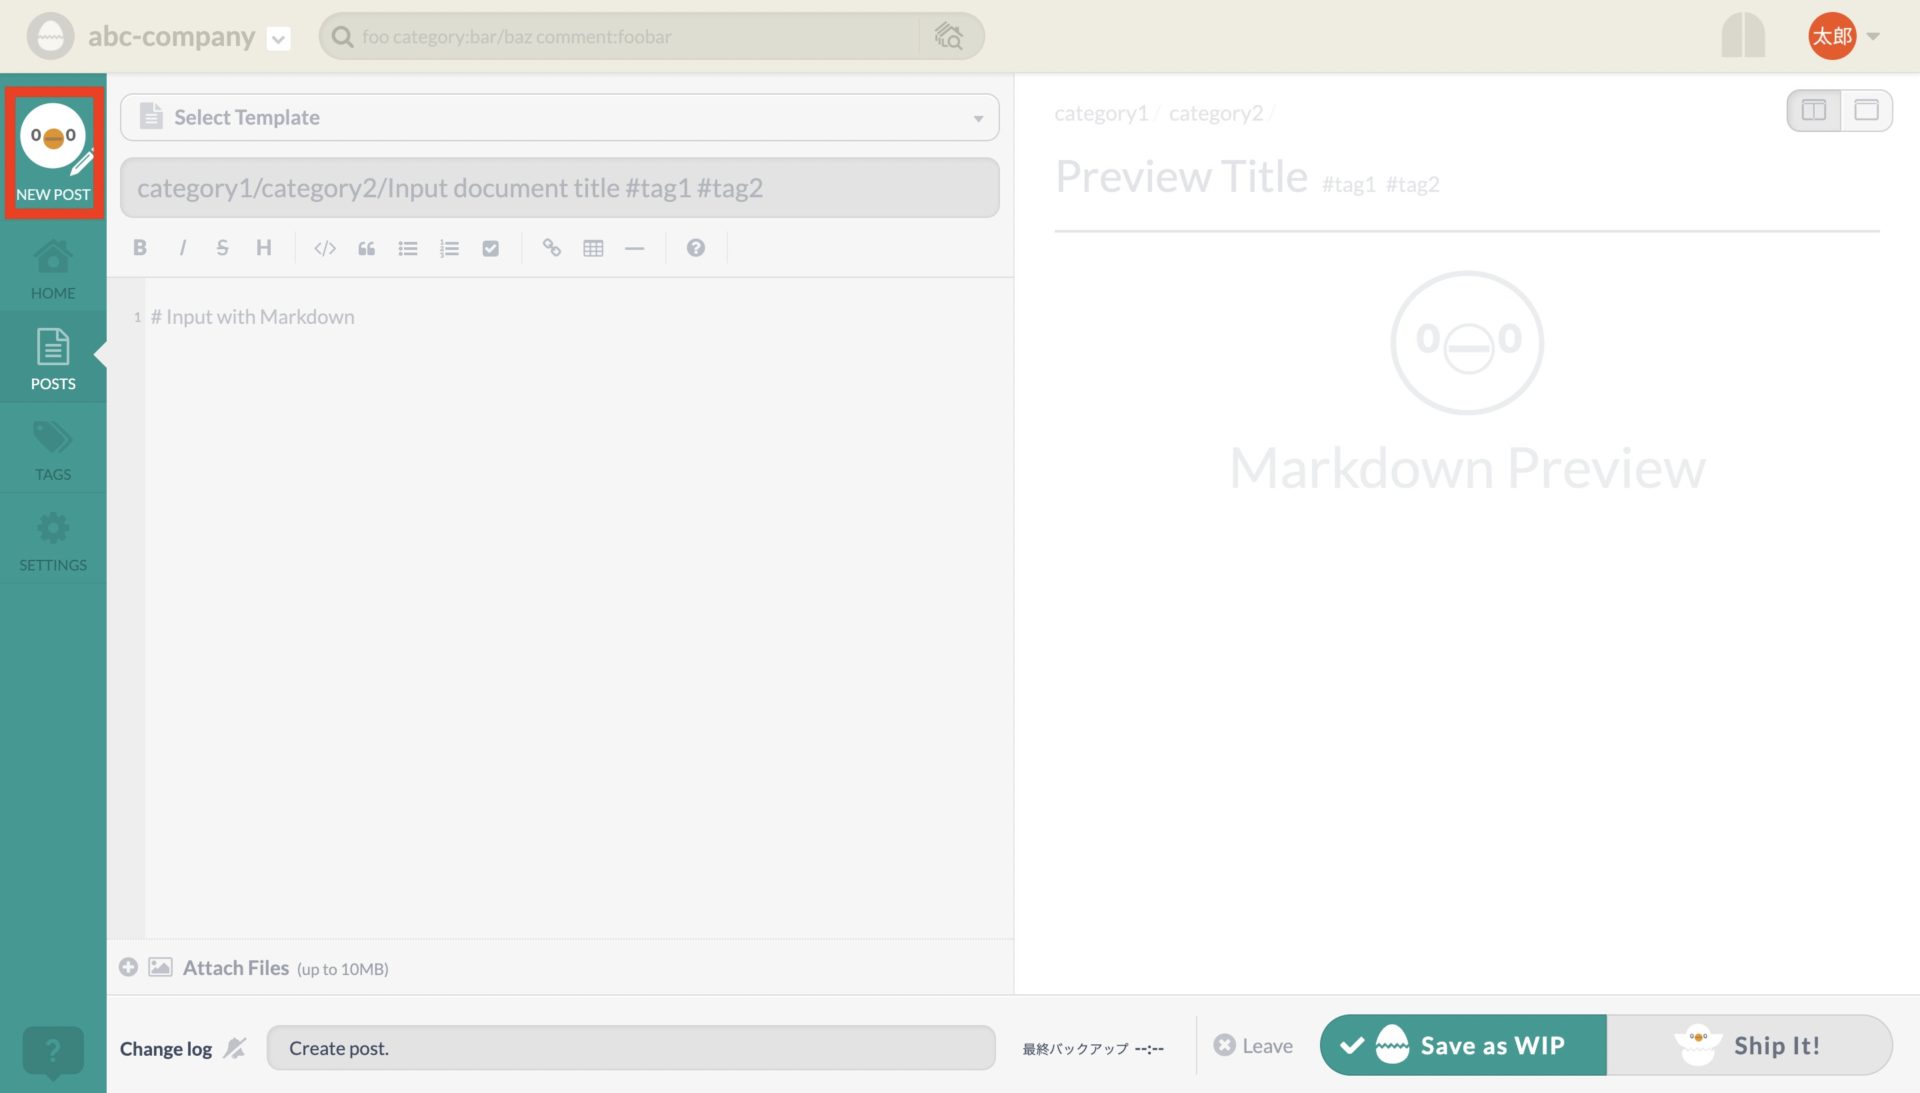
Task: Click the help question bubble in sidebar
Action: [x=53, y=1051]
